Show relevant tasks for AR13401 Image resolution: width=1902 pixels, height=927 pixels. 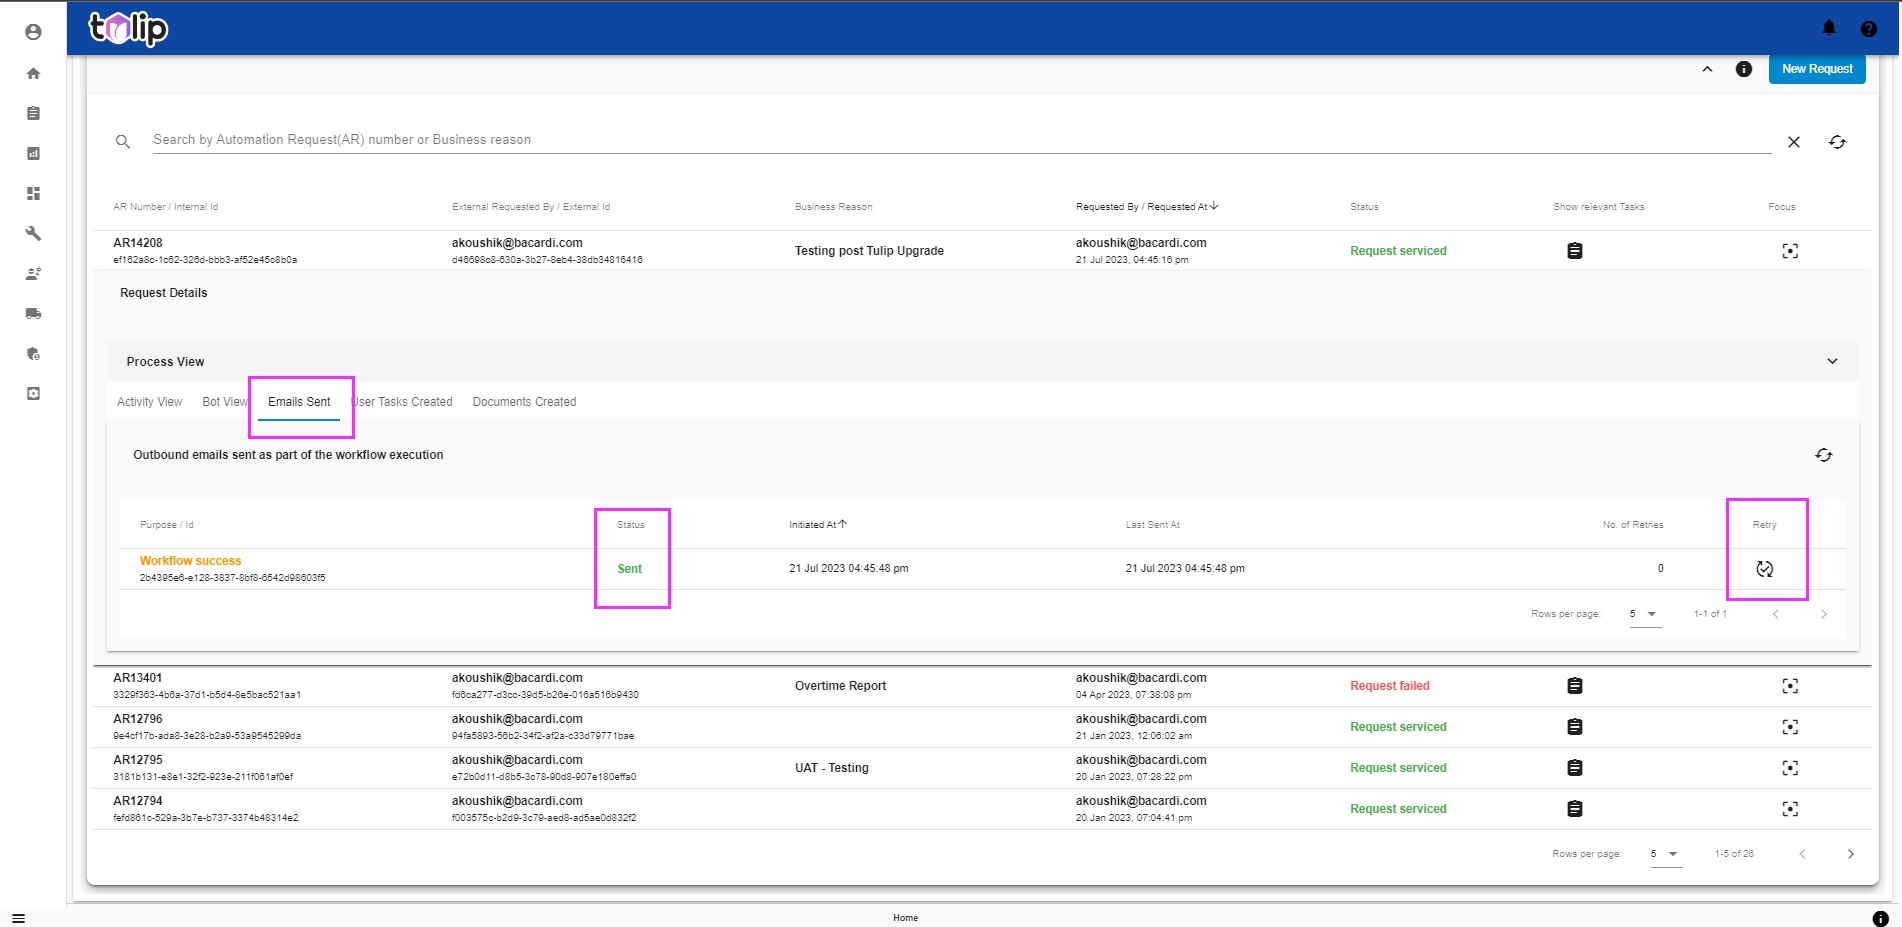coord(1575,686)
